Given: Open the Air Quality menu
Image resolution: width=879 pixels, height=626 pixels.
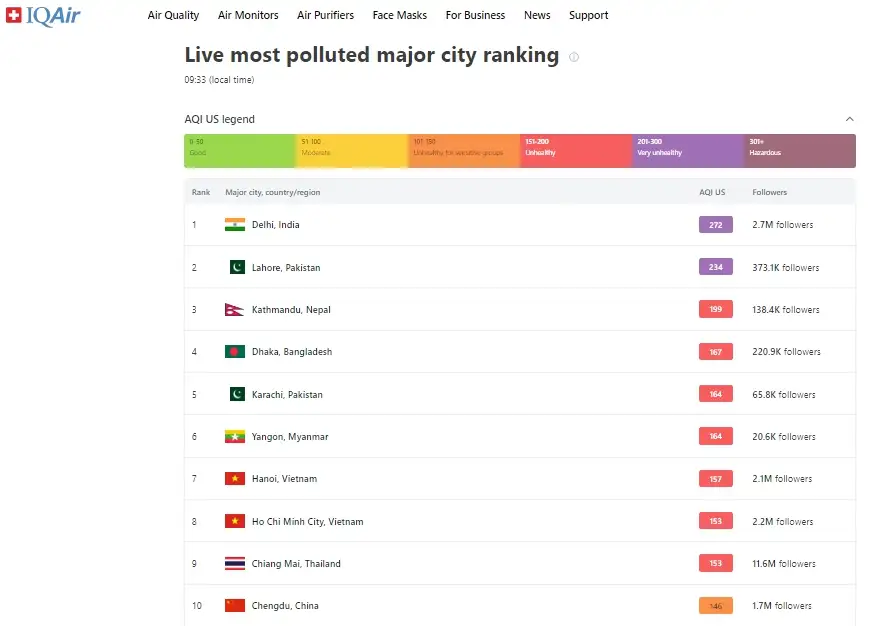Looking at the screenshot, I should (x=173, y=15).
